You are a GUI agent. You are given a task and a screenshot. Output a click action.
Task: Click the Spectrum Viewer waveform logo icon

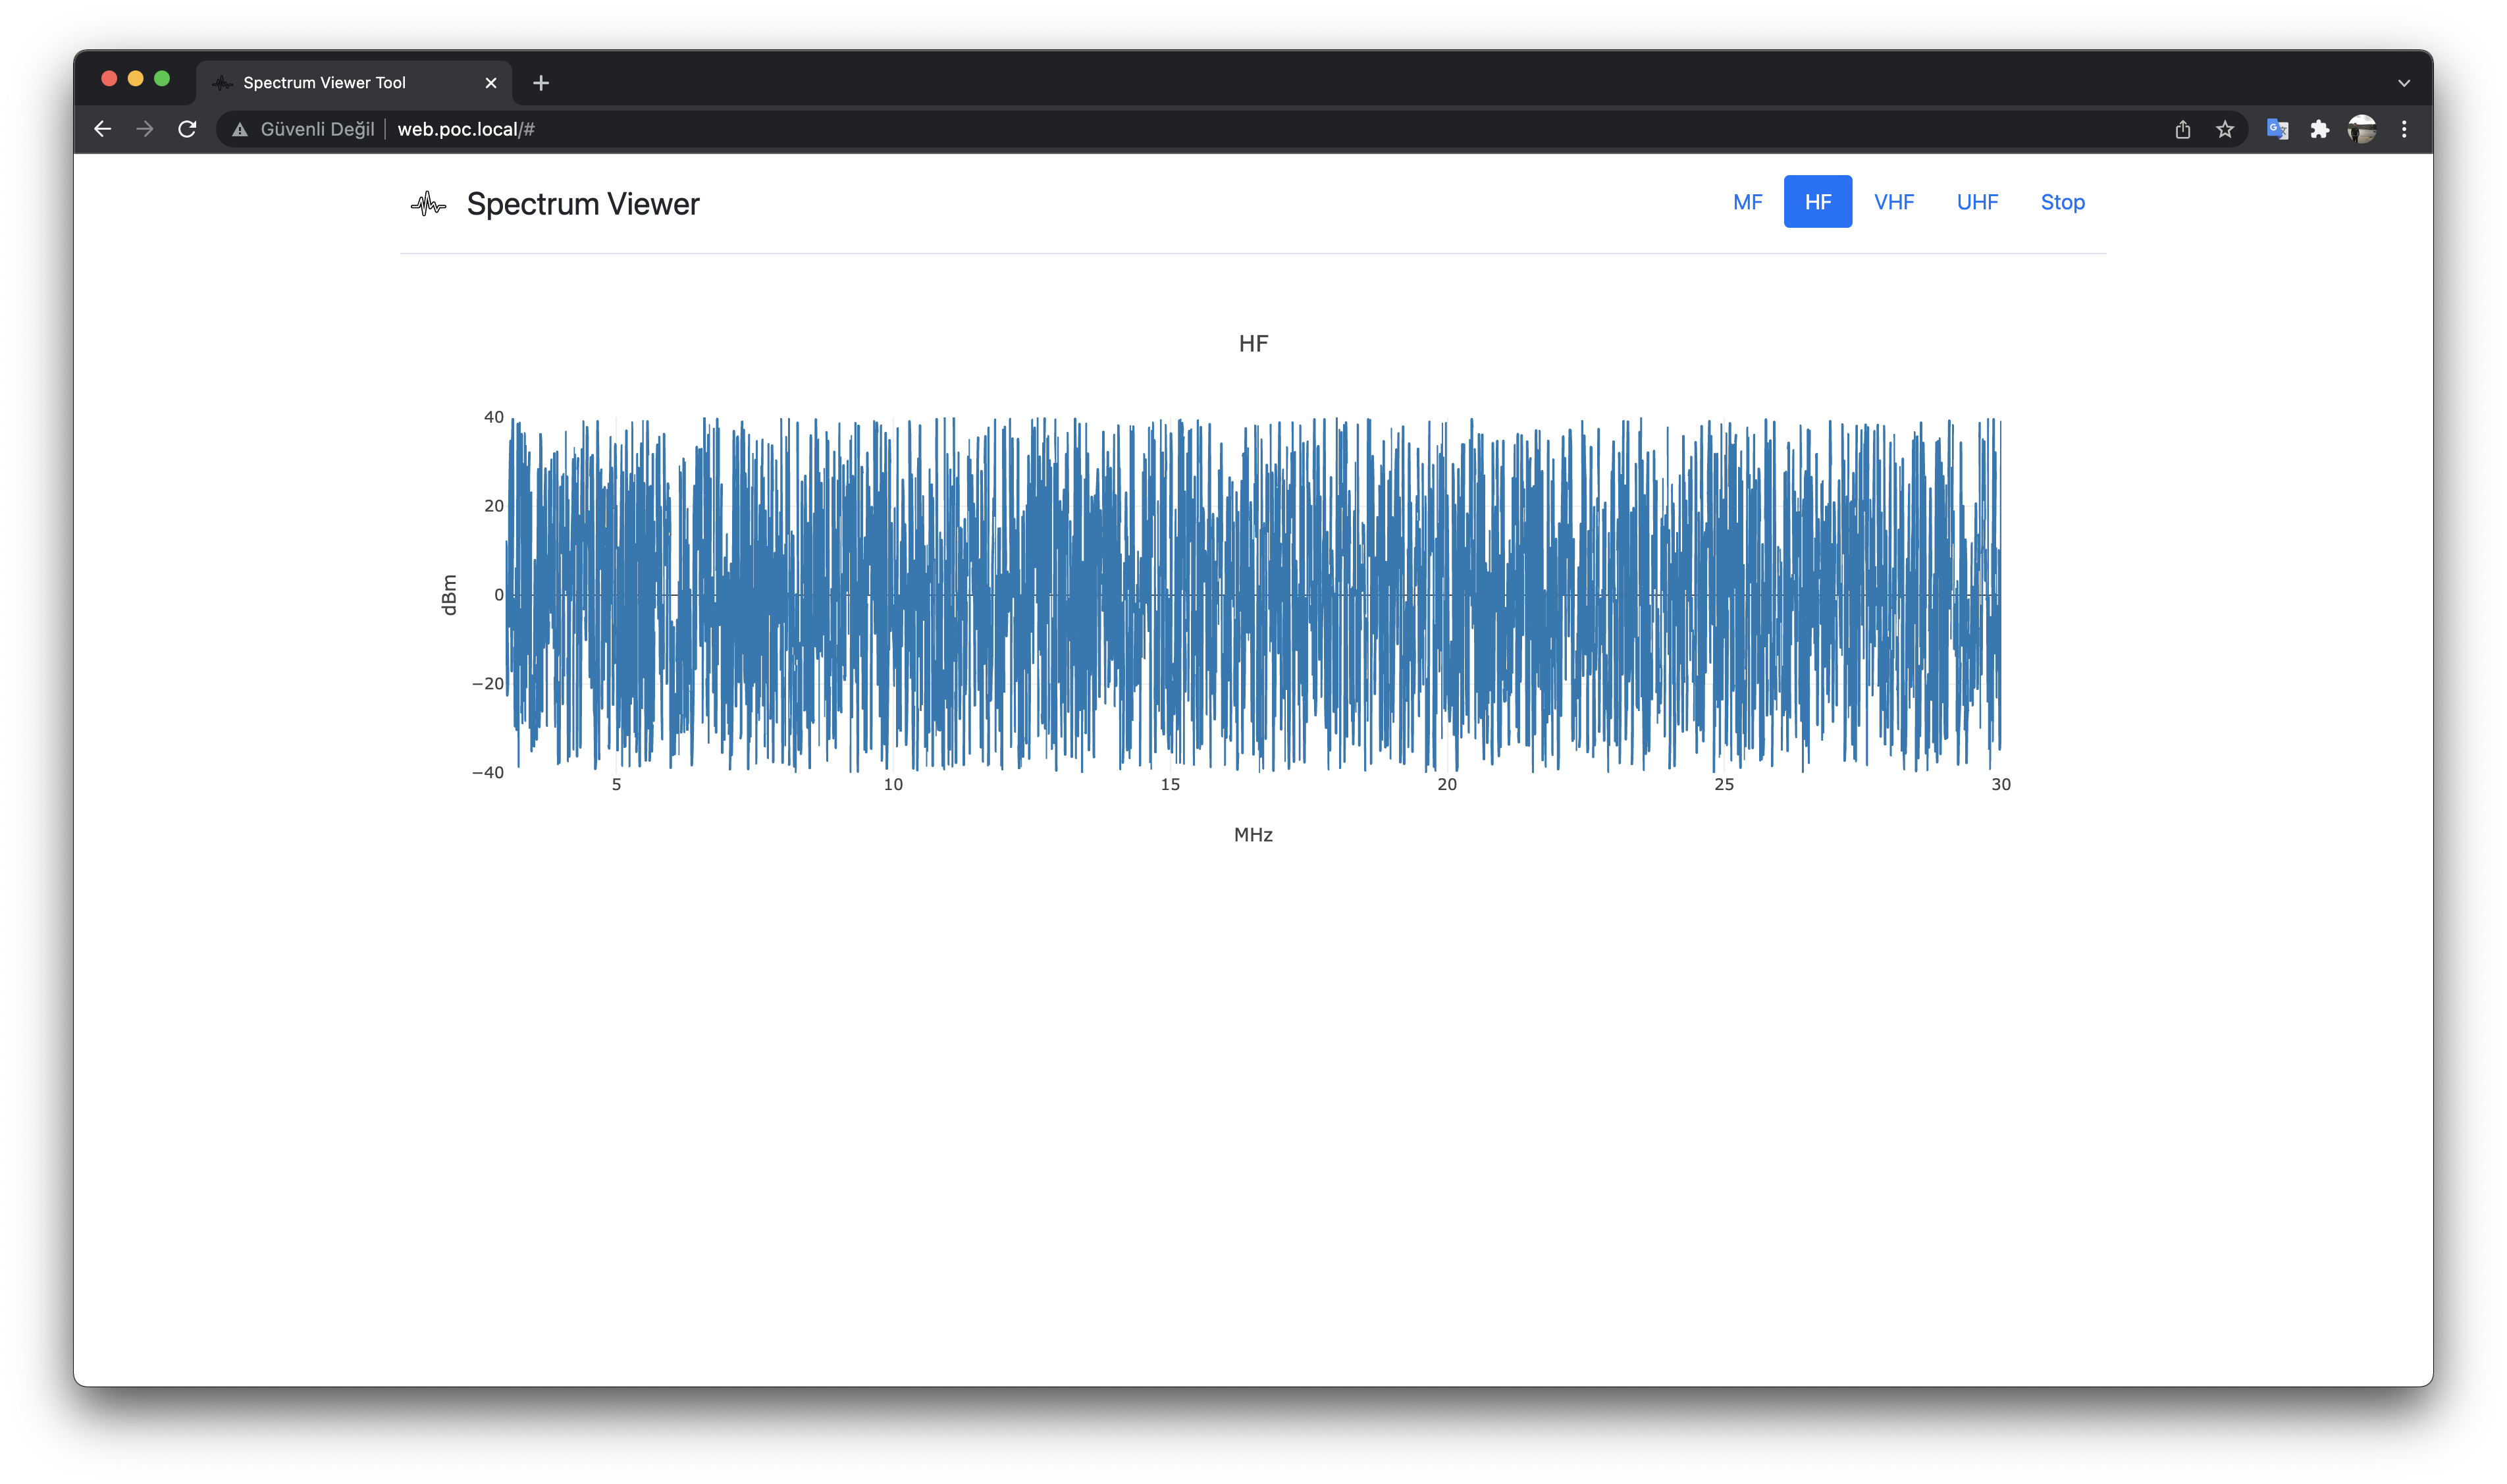pyautogui.click(x=428, y=204)
